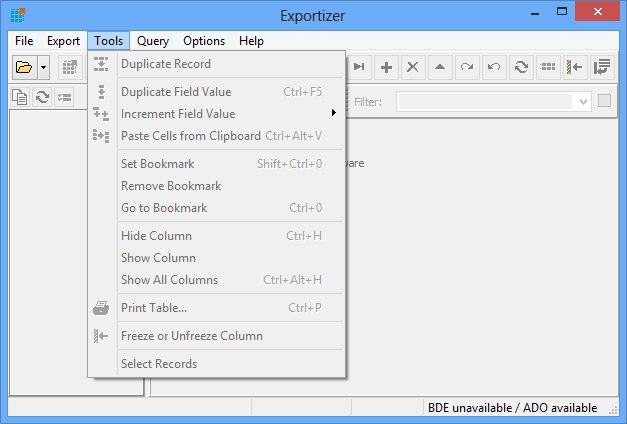Screen dimensions: 627x424
Task: Select Hide Column menu entry
Action: pos(216,236)
